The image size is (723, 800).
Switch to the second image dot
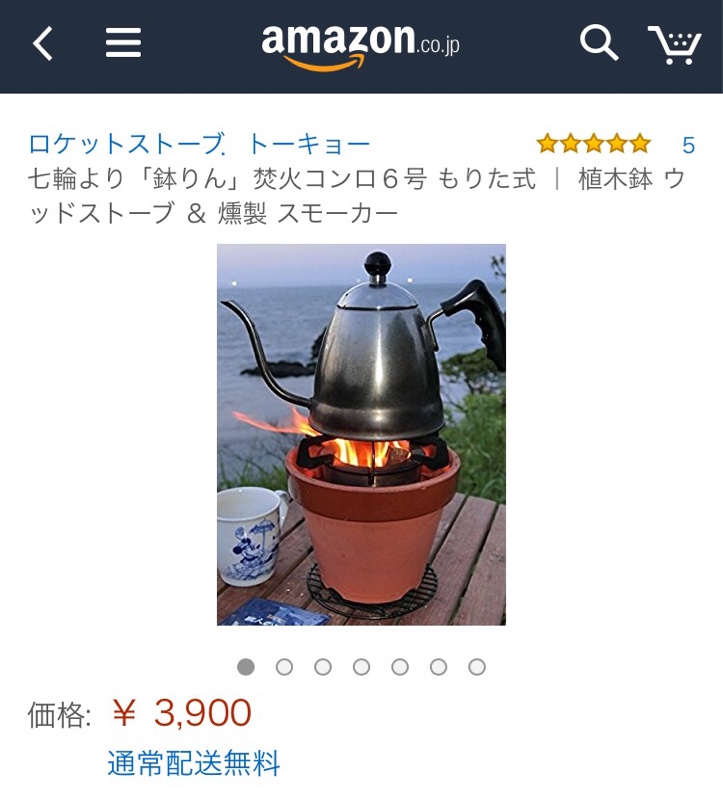coord(284,667)
